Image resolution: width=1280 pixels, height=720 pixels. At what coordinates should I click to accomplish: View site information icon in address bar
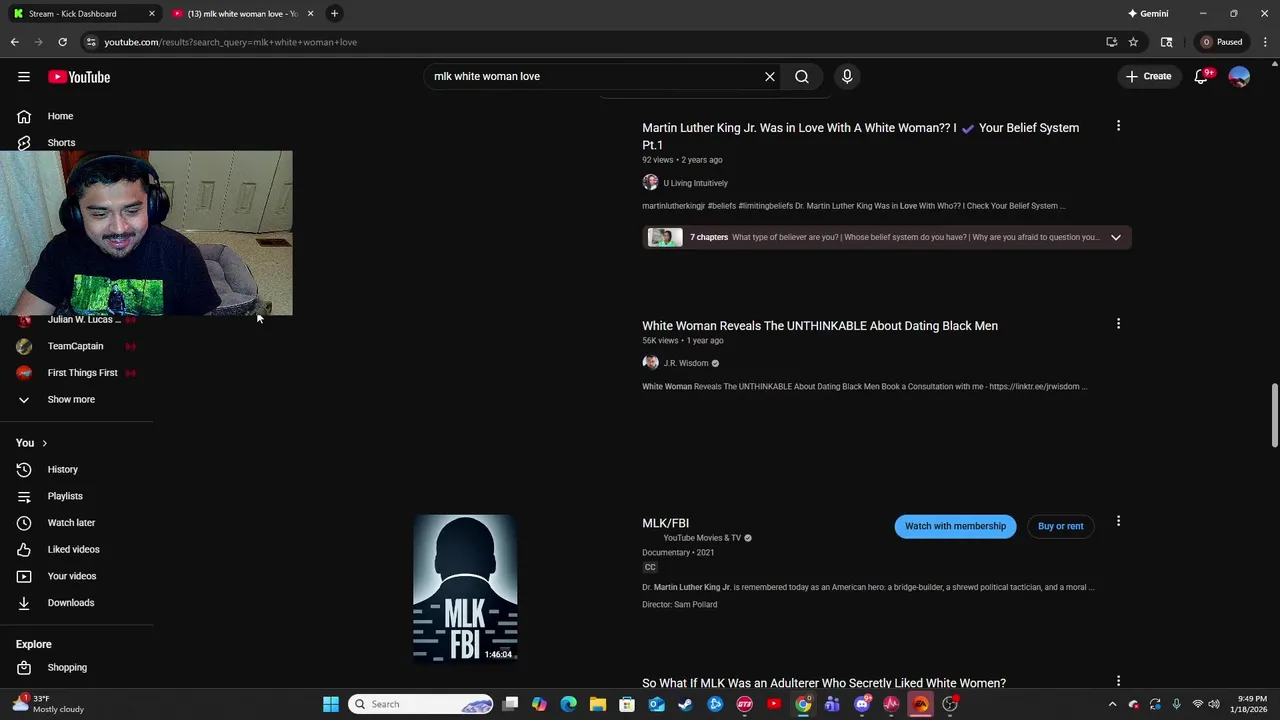point(91,42)
